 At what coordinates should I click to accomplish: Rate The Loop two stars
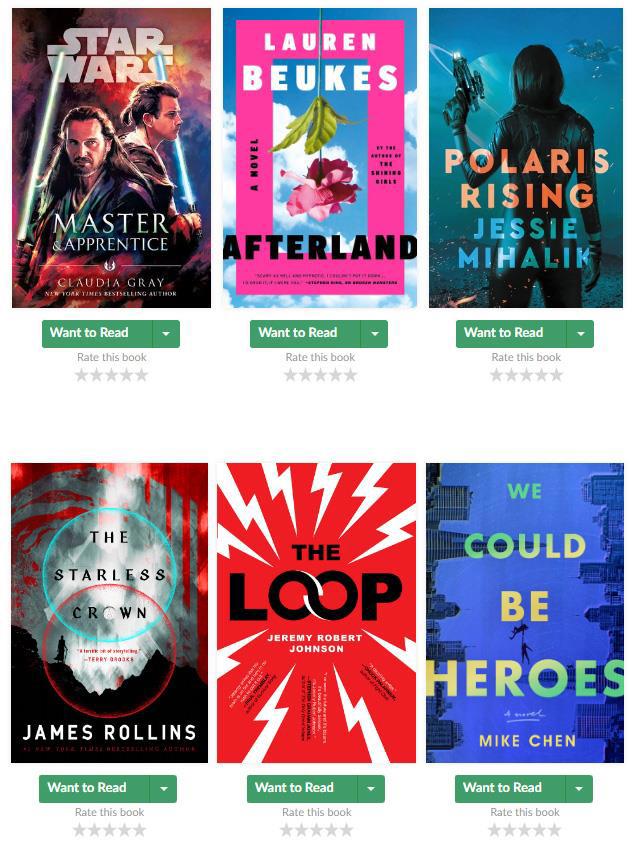coord(302,830)
